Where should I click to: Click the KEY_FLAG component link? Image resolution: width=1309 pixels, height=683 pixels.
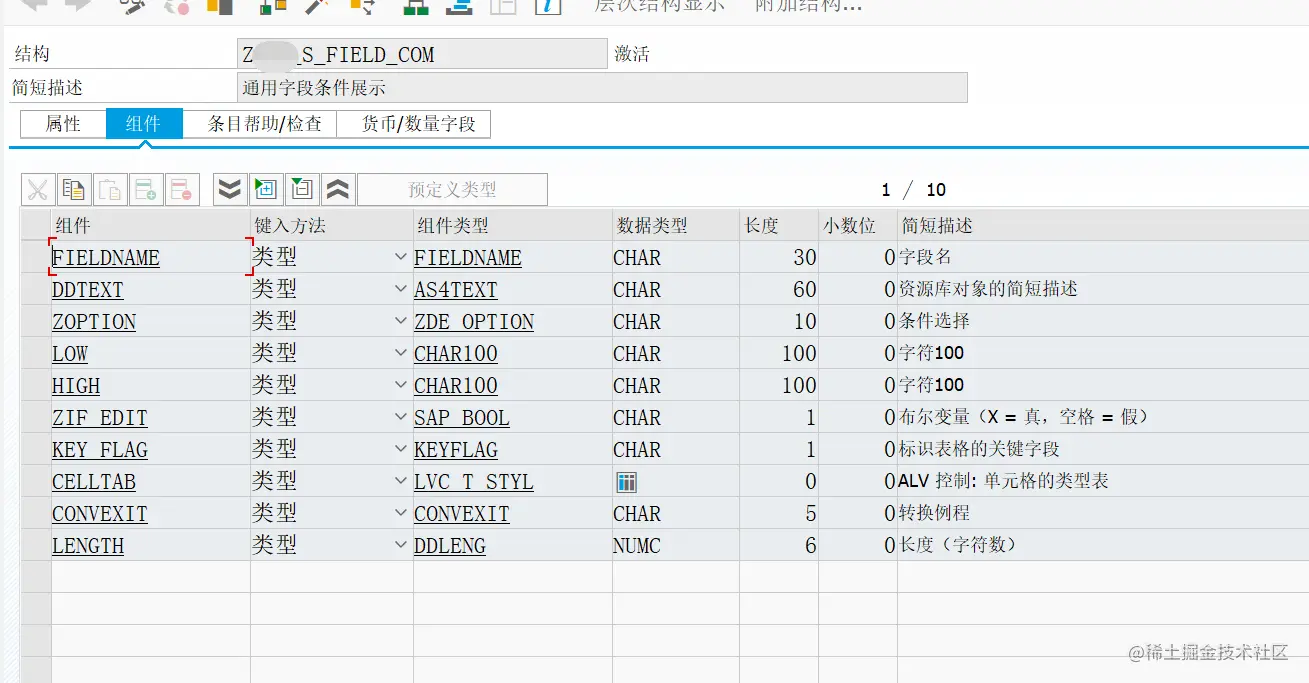coord(100,450)
